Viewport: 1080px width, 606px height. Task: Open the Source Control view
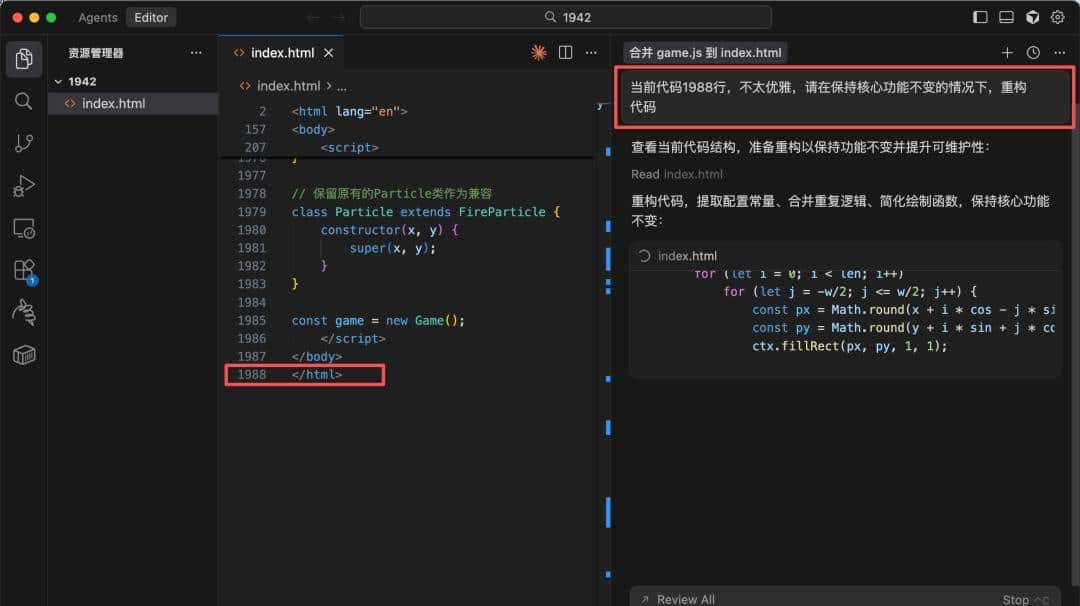(24, 143)
